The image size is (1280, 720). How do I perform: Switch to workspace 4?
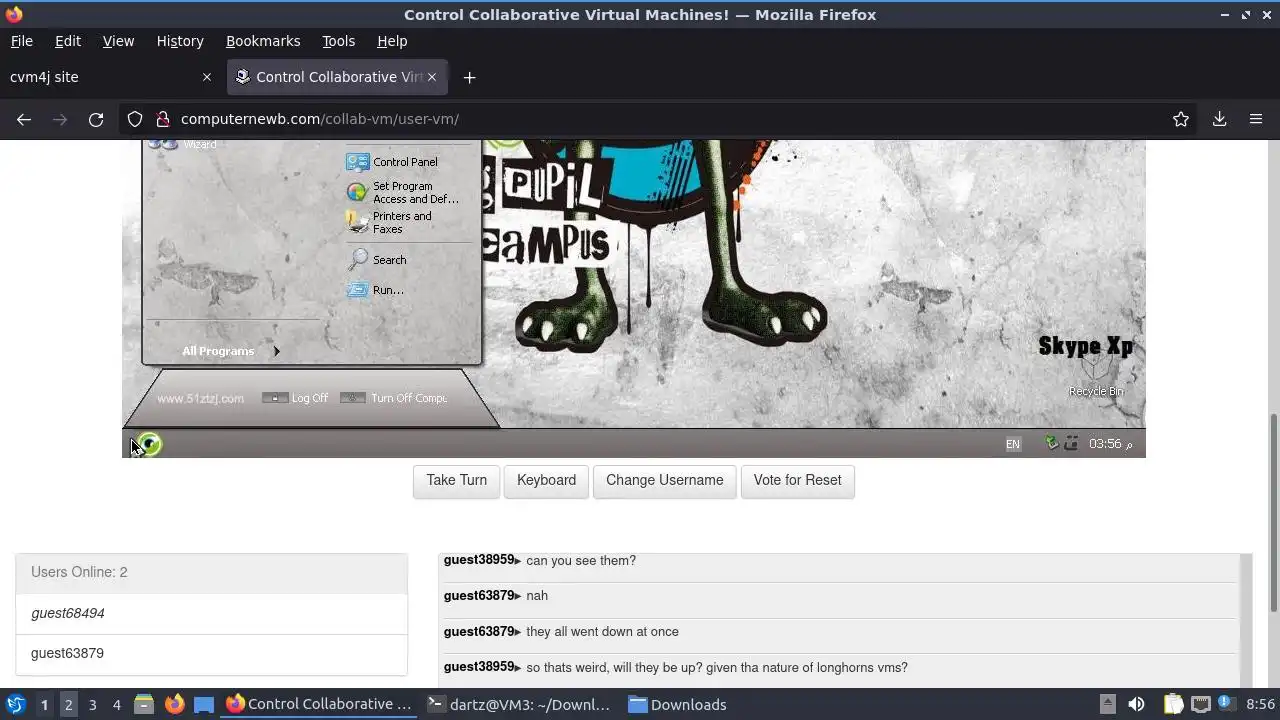[x=116, y=705]
